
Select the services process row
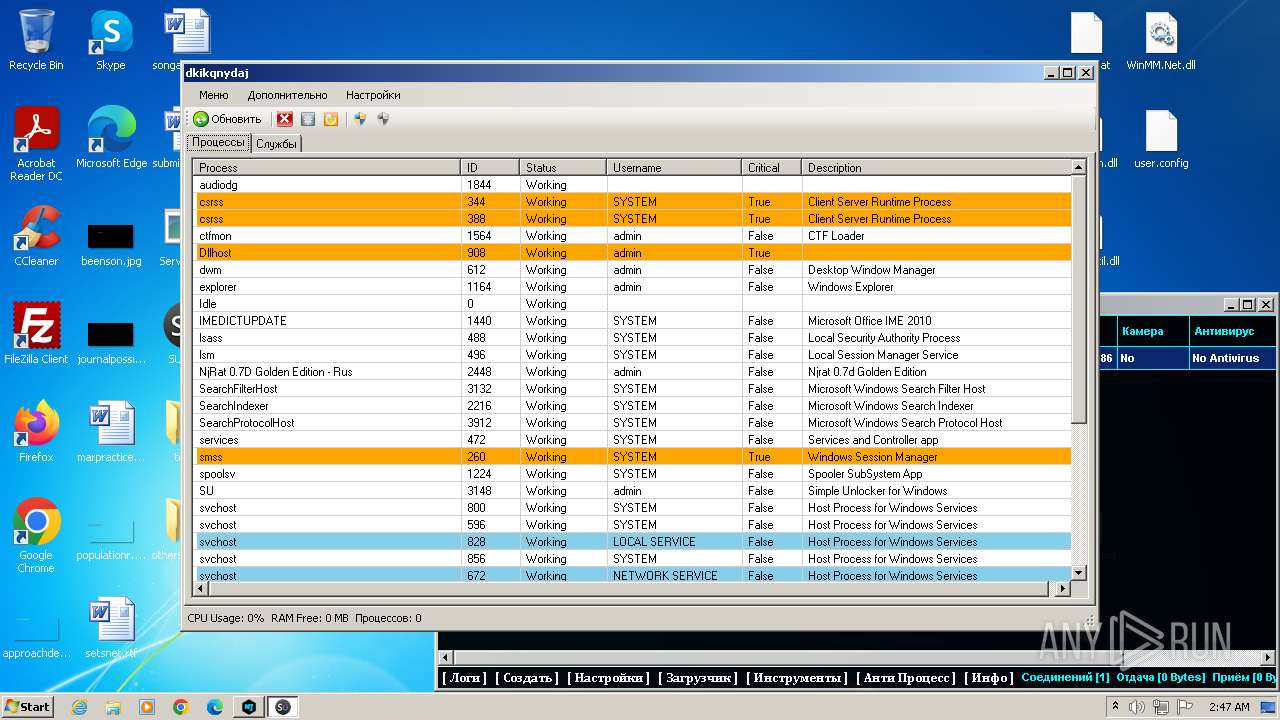pyautogui.click(x=632, y=440)
